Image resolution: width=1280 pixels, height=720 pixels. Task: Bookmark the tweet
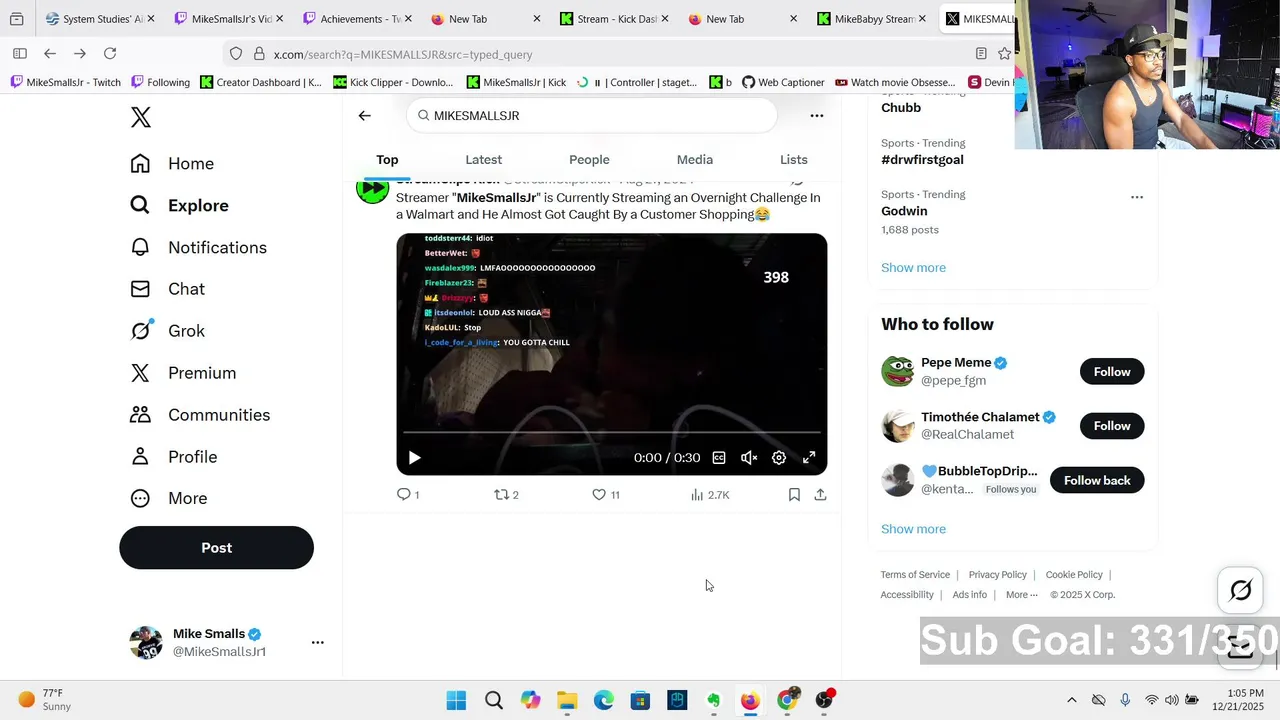click(x=794, y=495)
